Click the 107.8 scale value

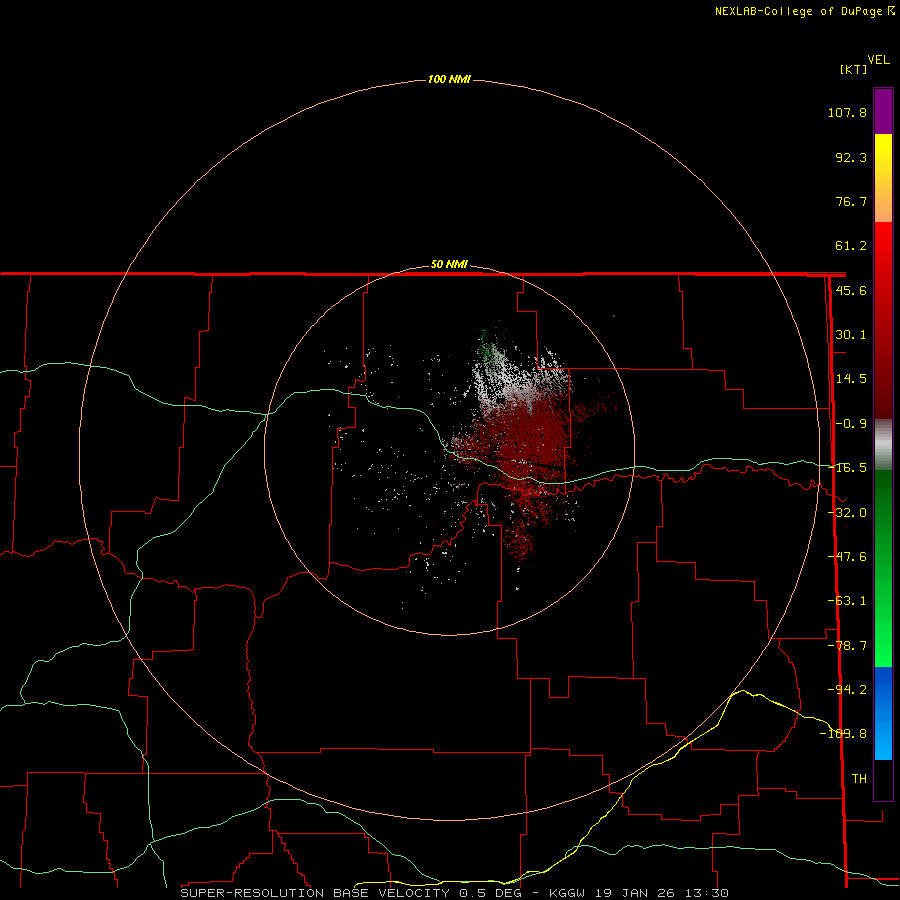847,112
